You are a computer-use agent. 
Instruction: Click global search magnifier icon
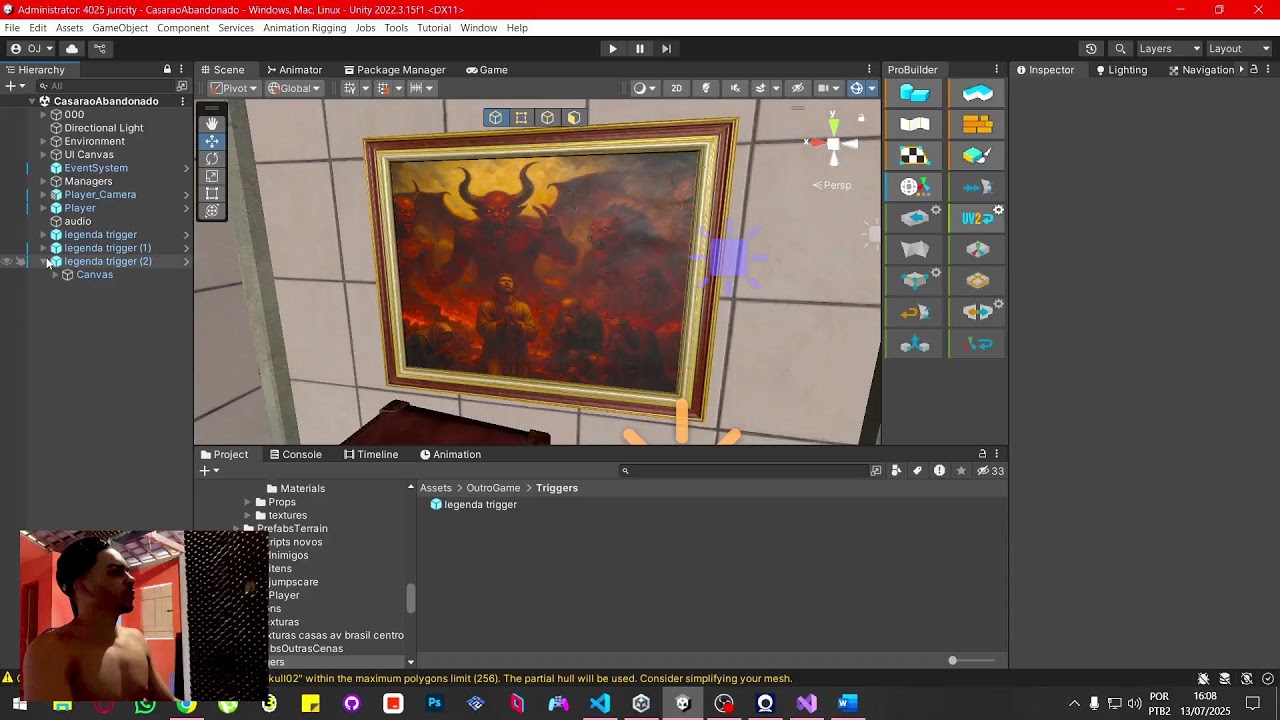tap(1120, 48)
